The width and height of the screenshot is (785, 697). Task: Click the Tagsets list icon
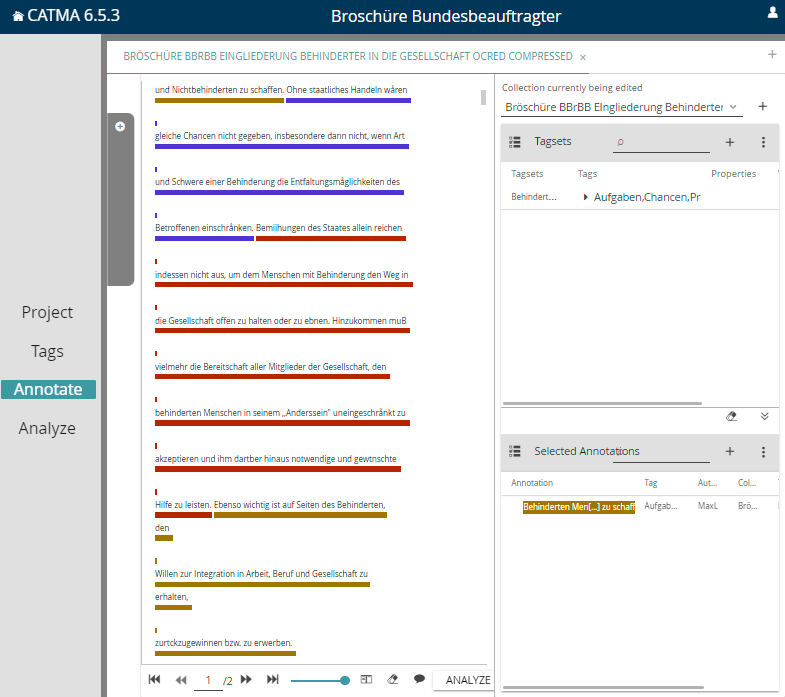(x=515, y=142)
